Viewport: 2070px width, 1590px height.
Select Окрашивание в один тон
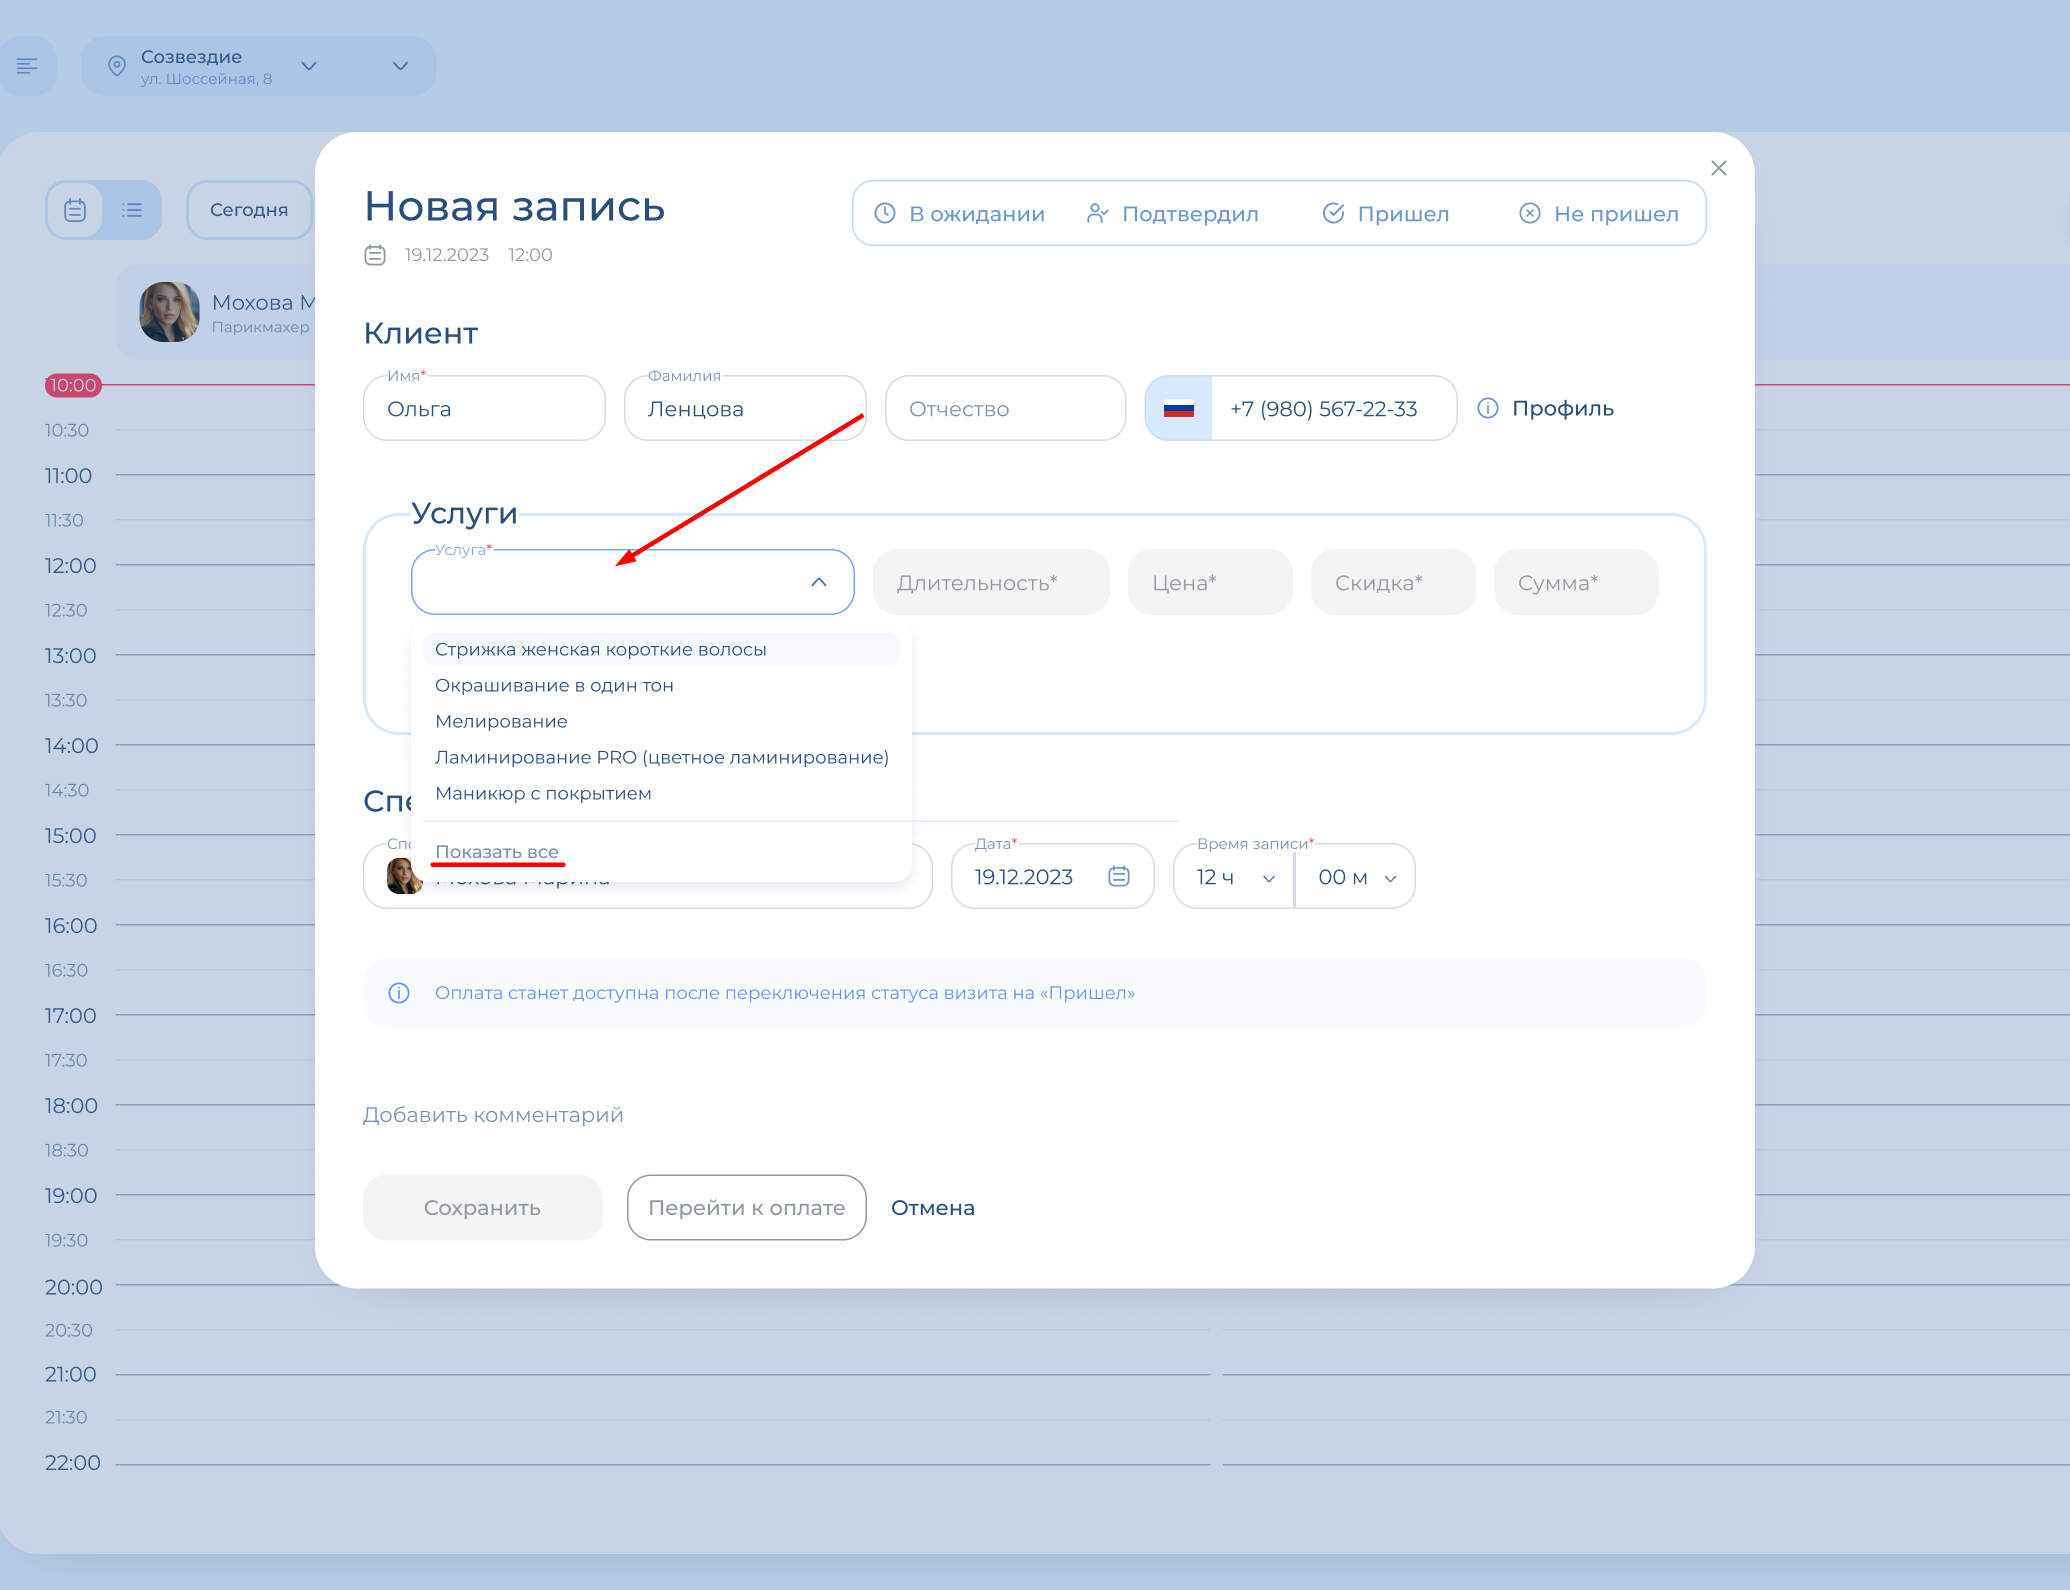pyautogui.click(x=661, y=685)
